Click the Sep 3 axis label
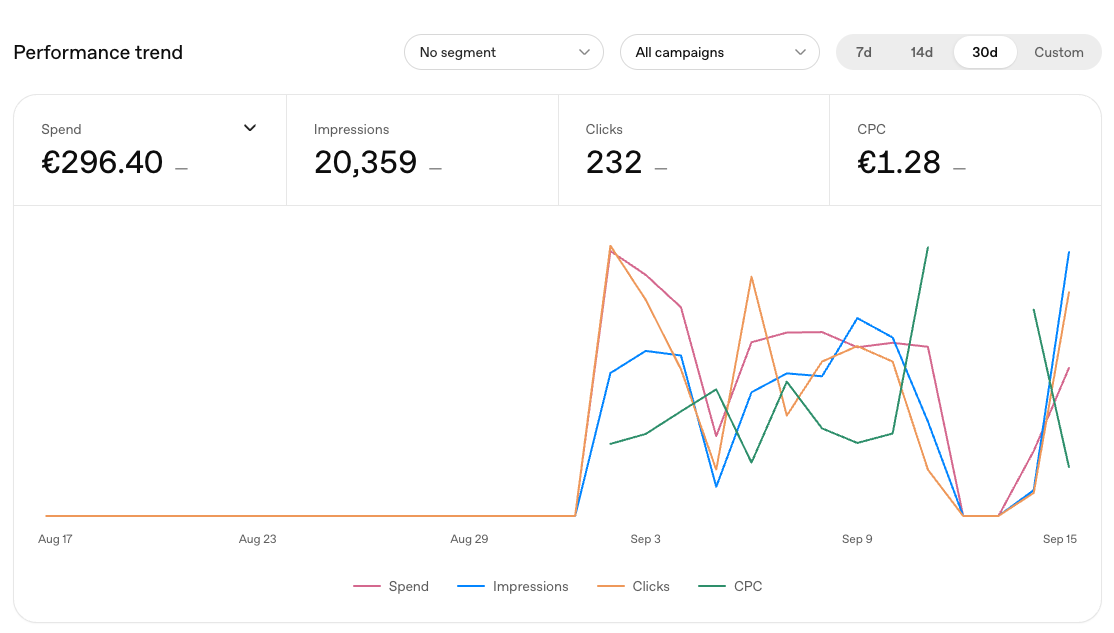This screenshot has width=1114, height=633. pyautogui.click(x=645, y=539)
